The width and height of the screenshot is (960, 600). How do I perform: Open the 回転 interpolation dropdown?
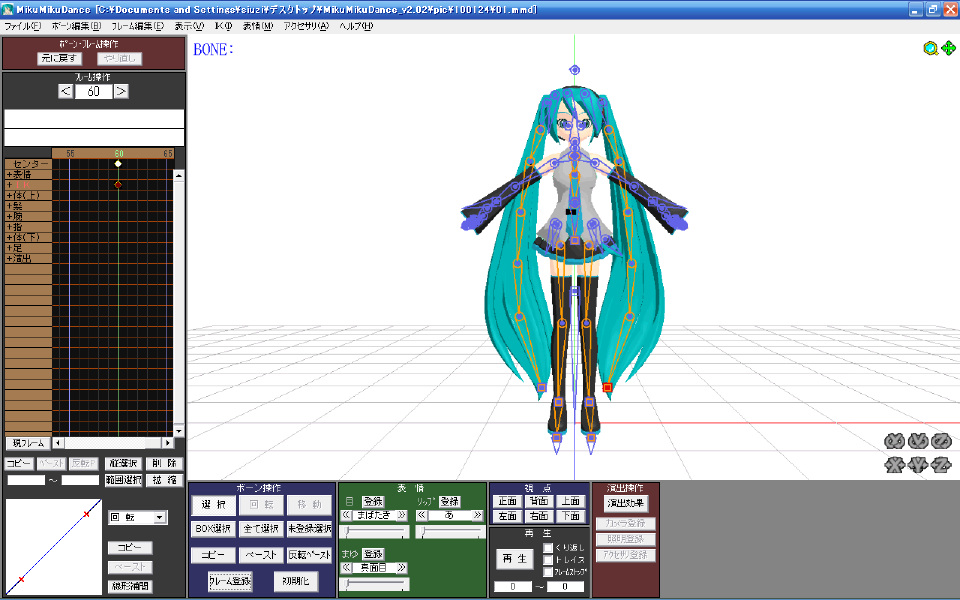[x=160, y=517]
